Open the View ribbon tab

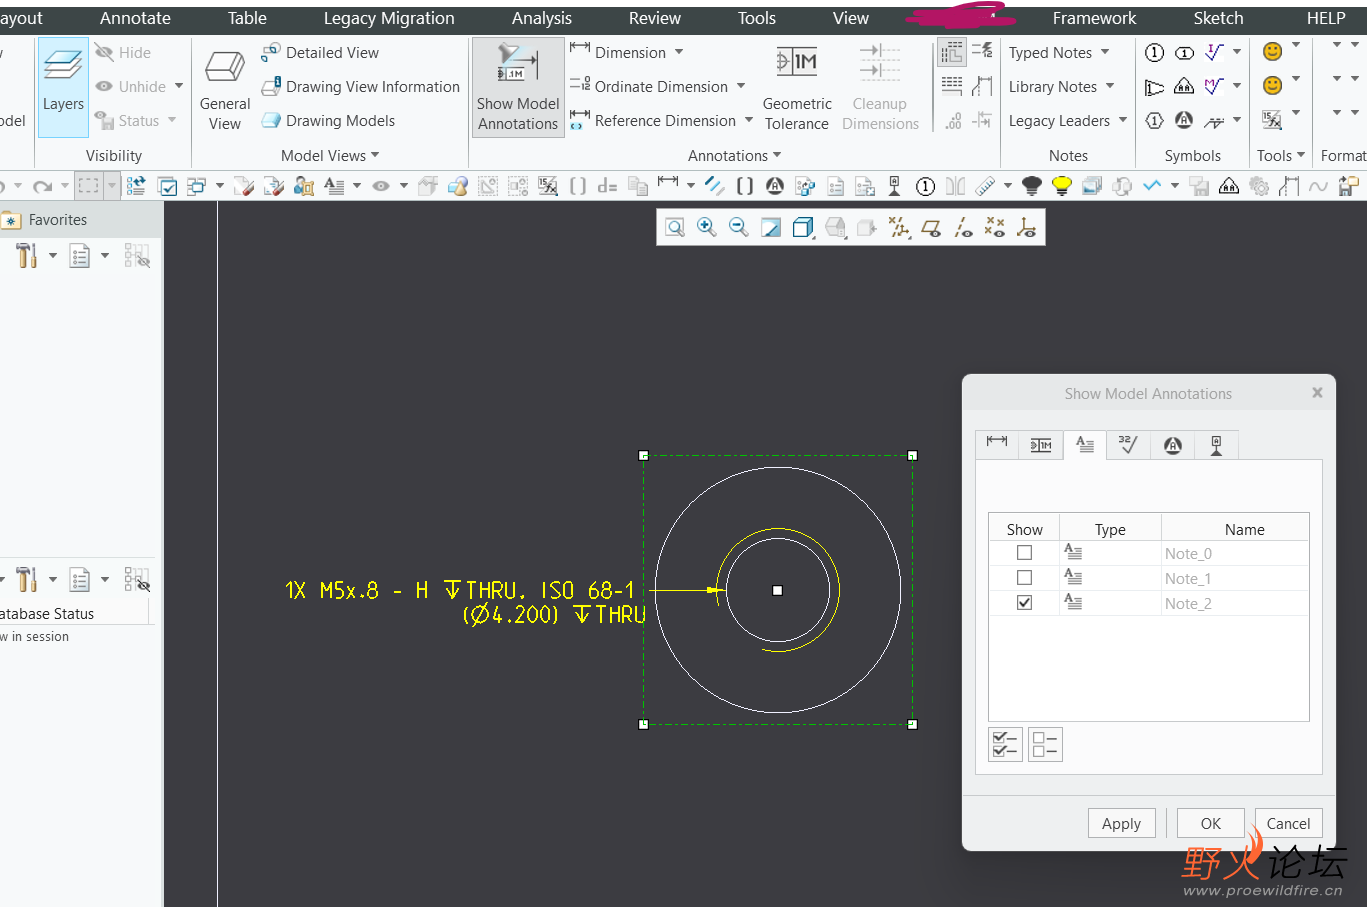click(x=851, y=18)
